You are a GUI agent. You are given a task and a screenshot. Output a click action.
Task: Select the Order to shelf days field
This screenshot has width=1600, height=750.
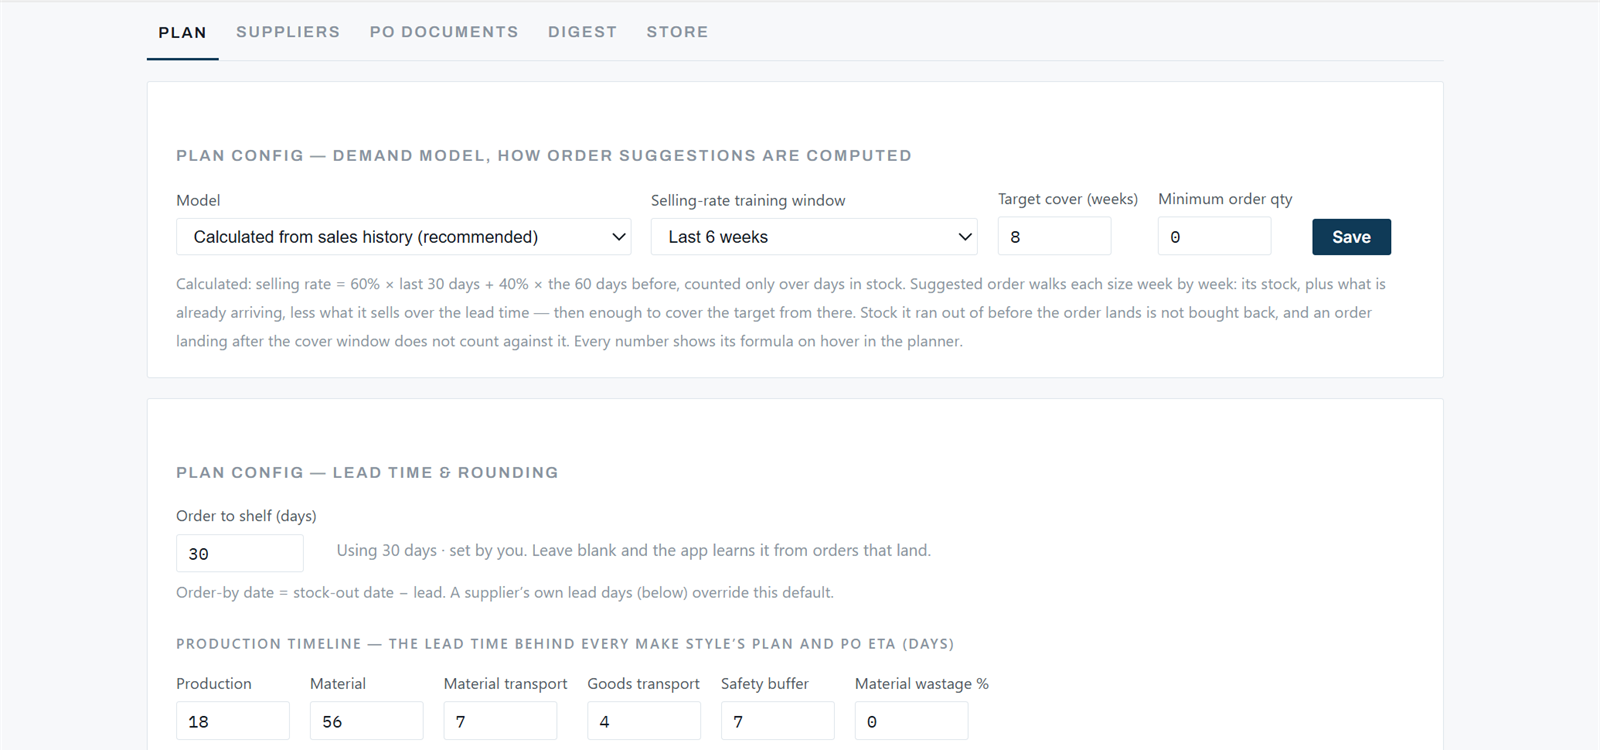point(240,553)
